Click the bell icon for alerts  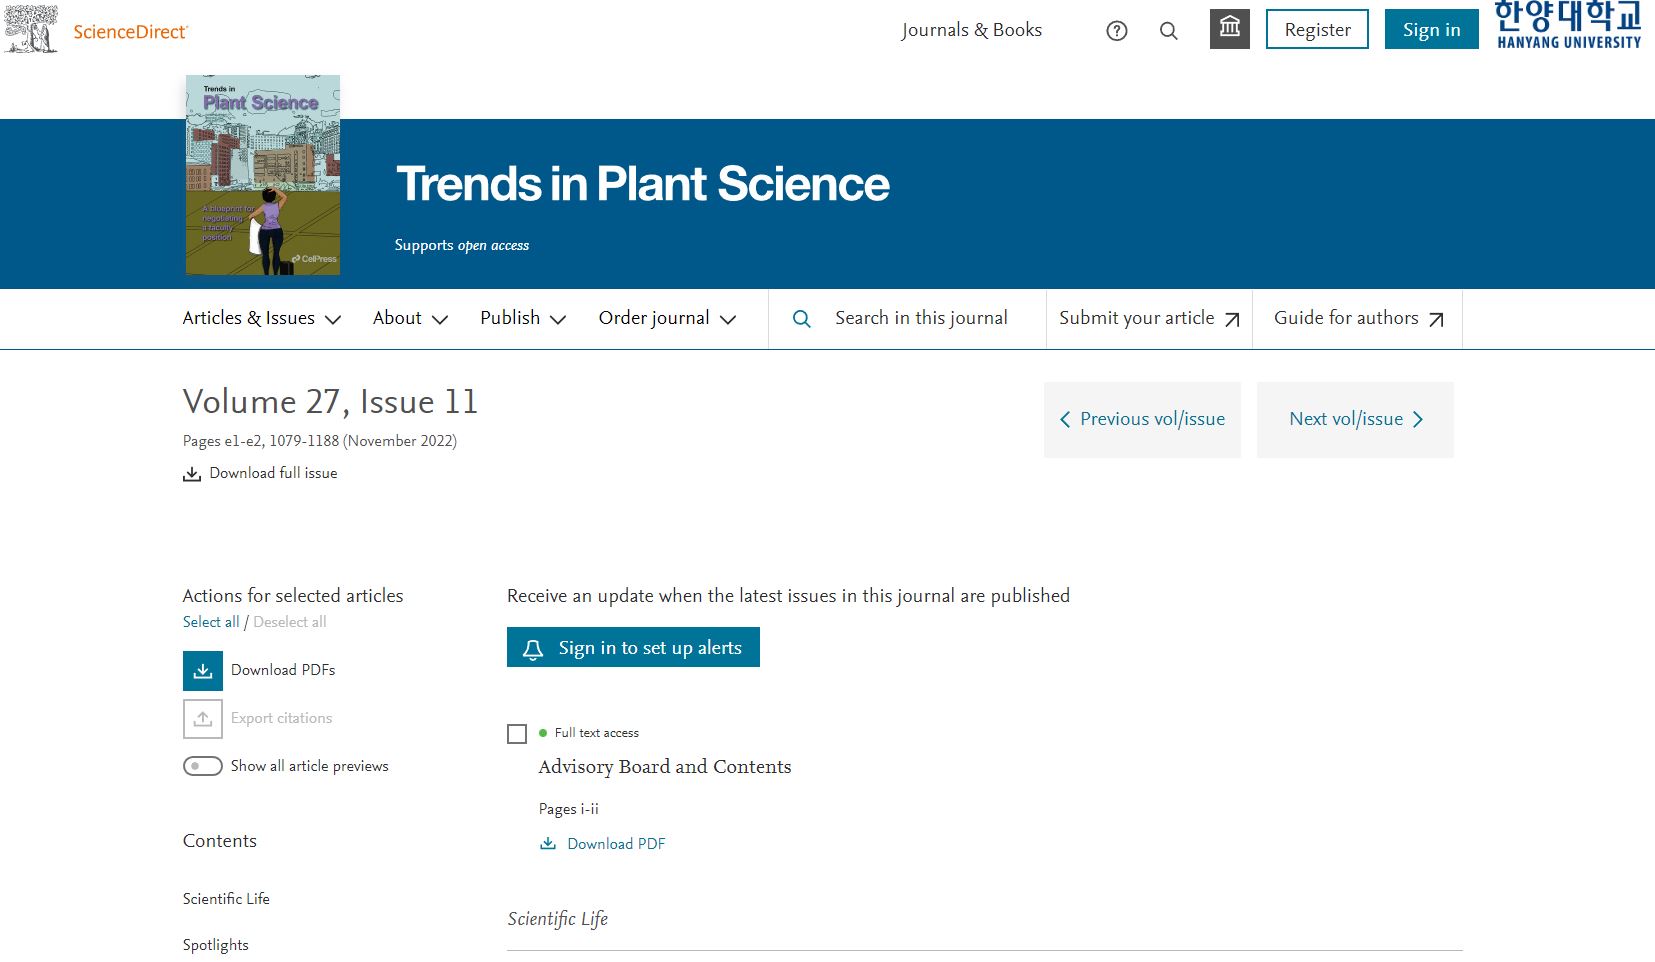click(533, 649)
